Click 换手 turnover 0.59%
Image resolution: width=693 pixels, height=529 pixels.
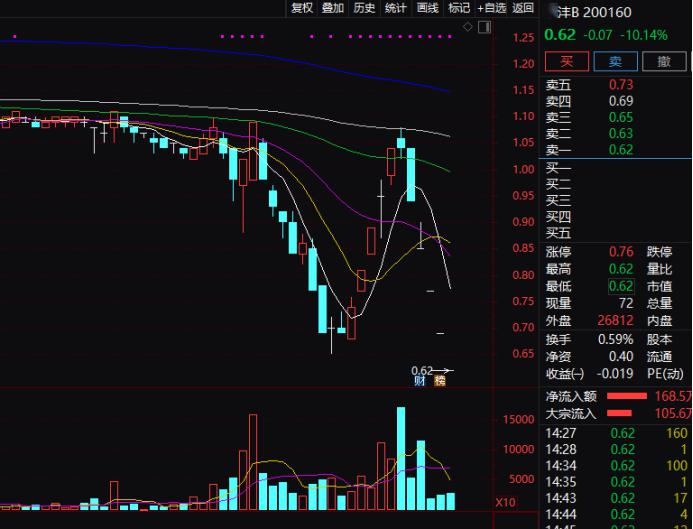(615, 339)
